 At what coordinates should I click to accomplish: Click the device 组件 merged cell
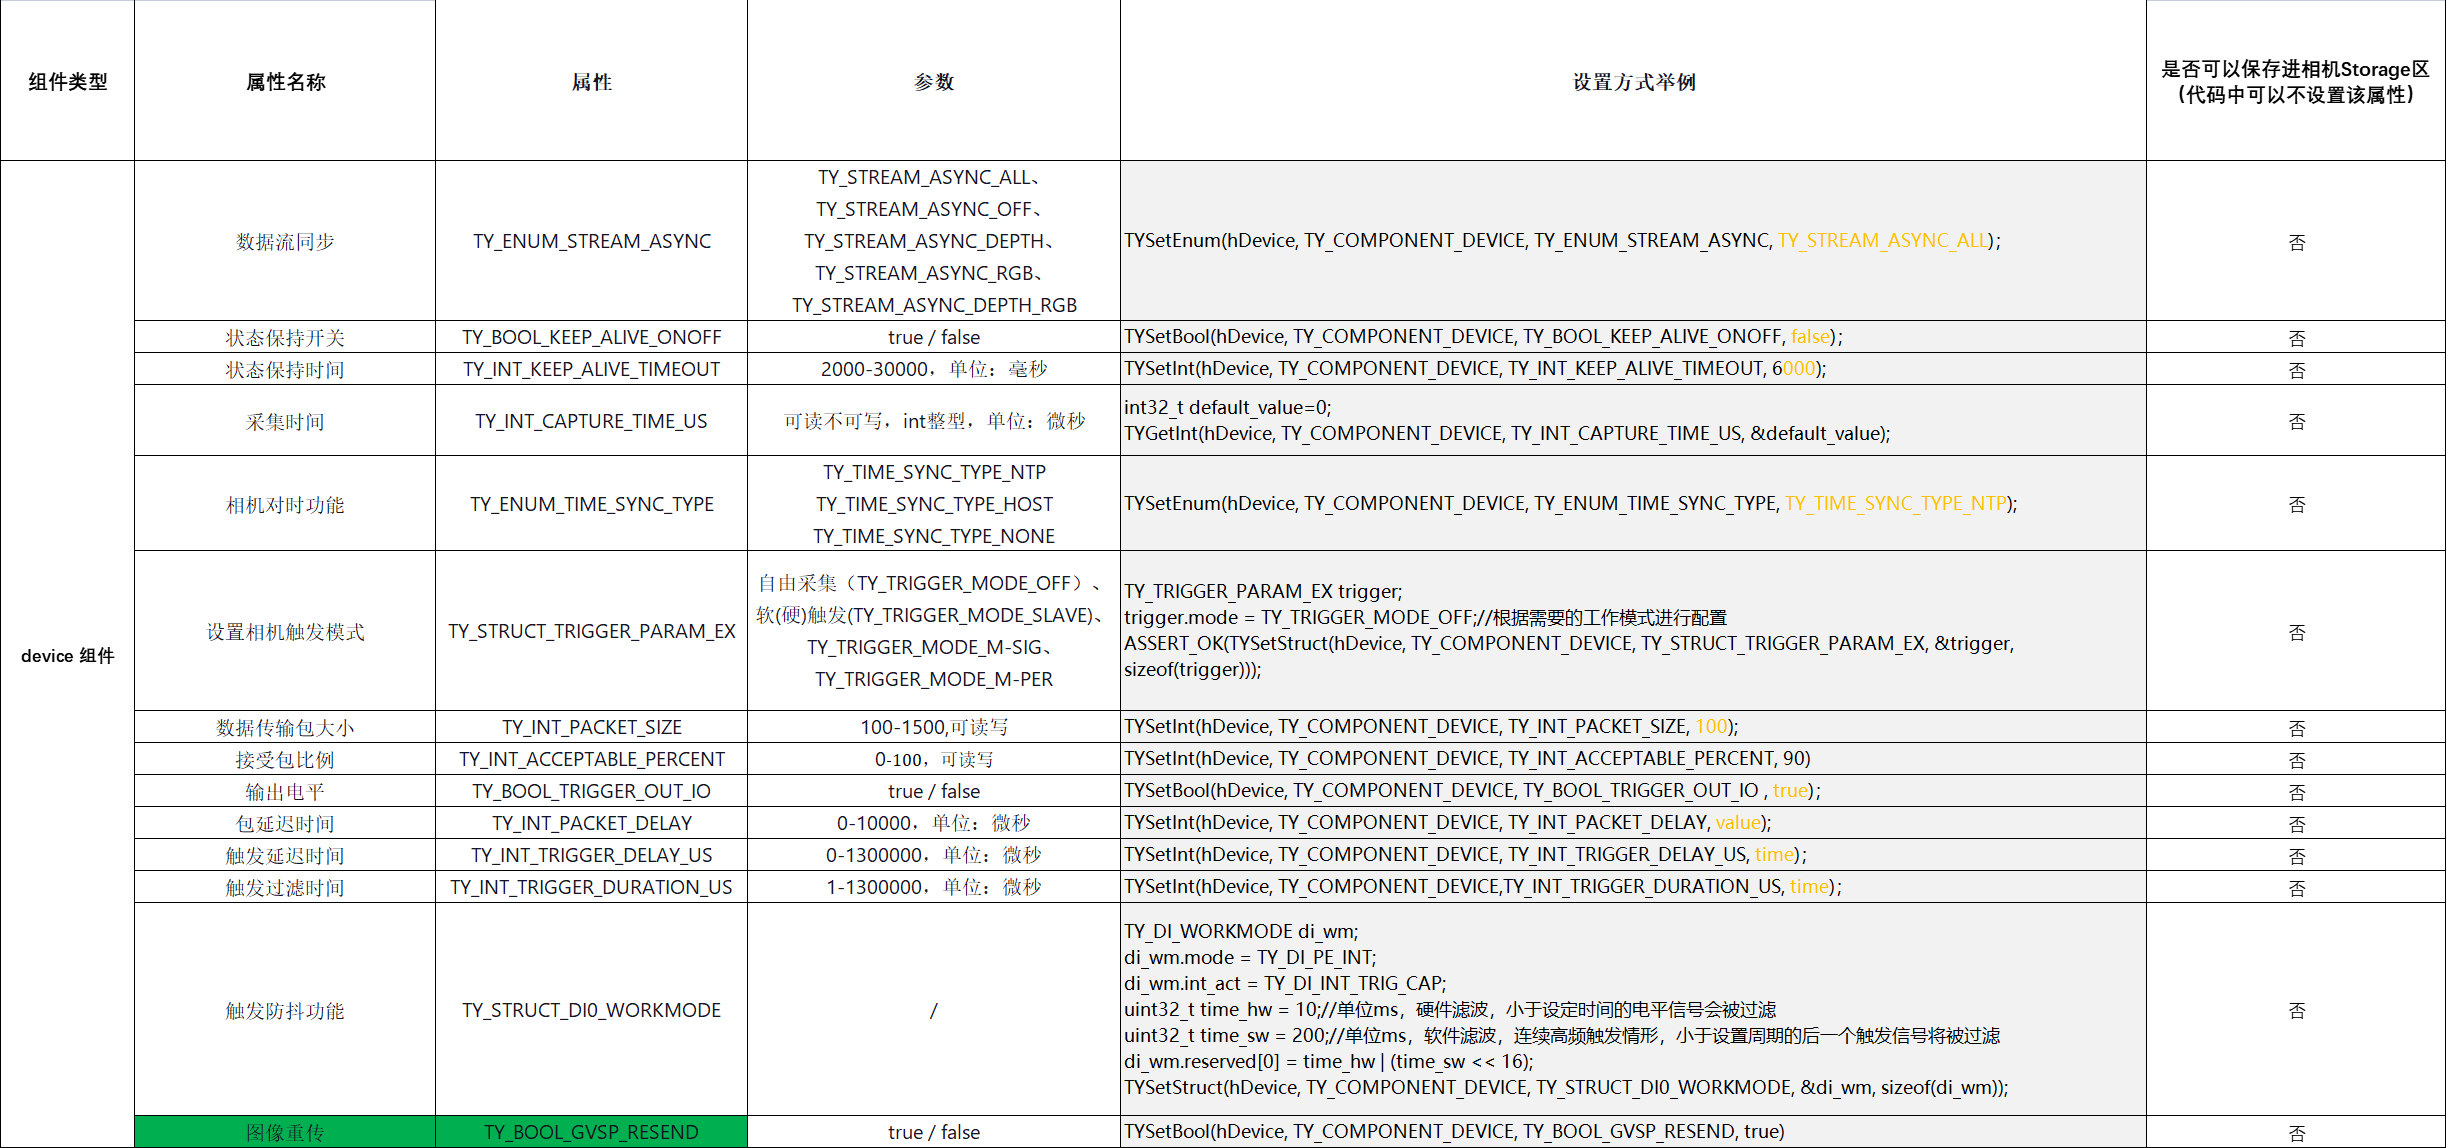point(67,655)
